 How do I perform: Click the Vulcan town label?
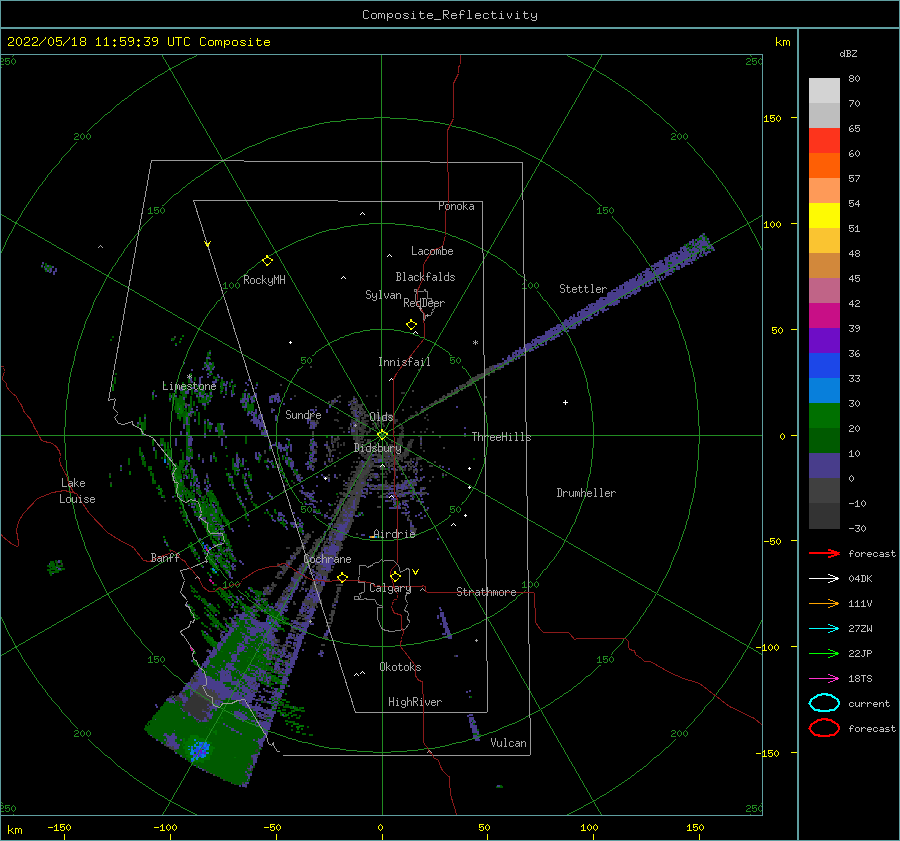pos(508,743)
